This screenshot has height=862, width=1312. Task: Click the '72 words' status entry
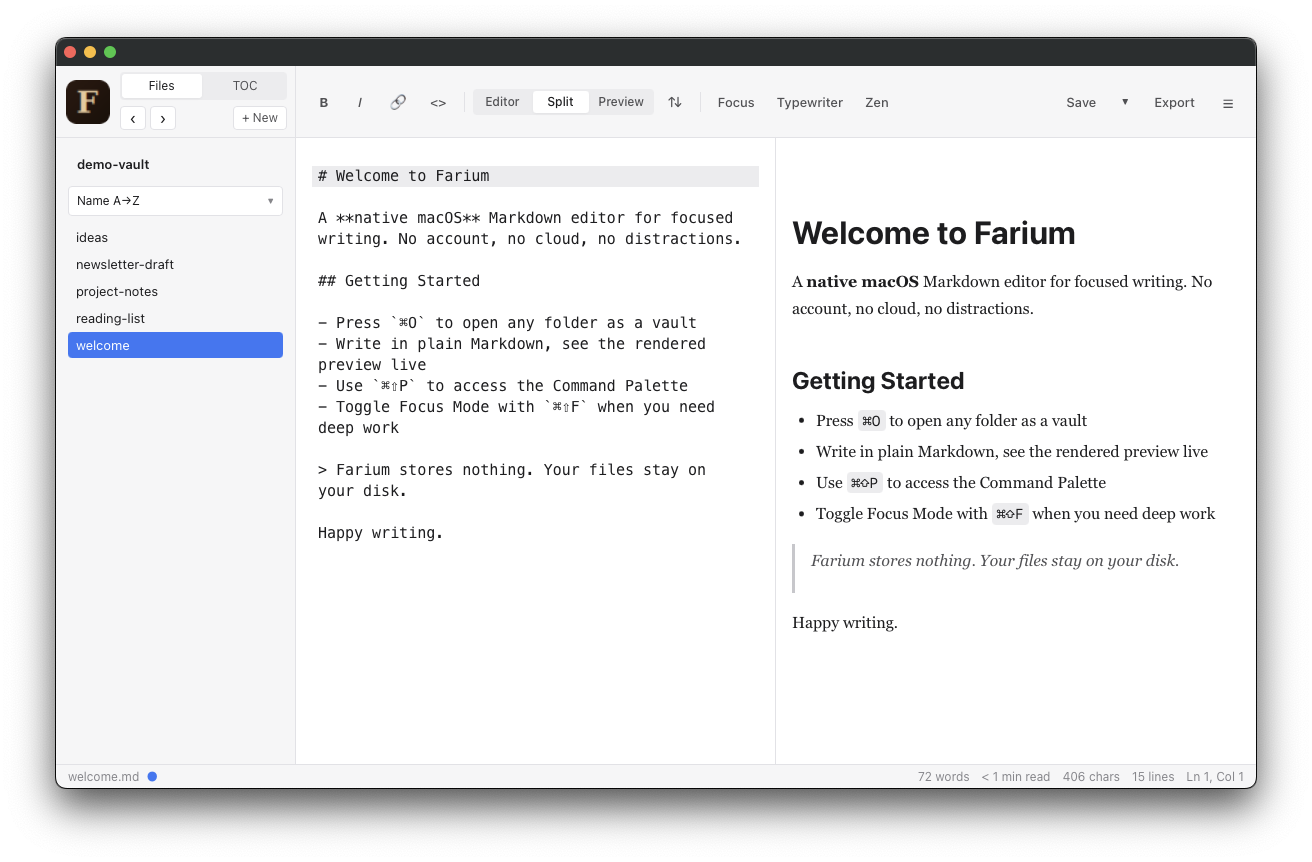point(944,777)
